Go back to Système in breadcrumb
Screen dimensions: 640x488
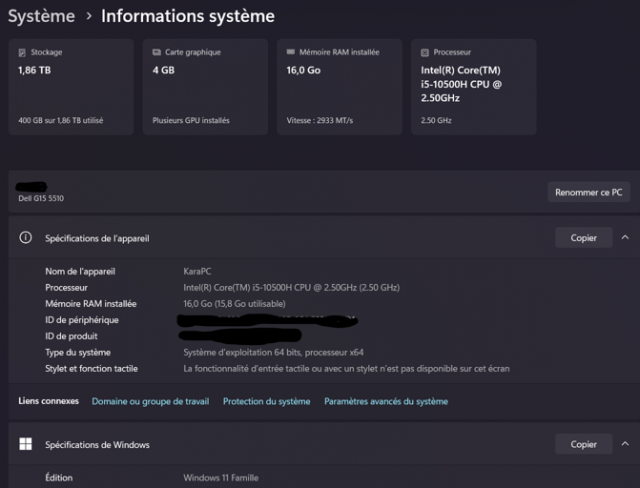pos(41,16)
